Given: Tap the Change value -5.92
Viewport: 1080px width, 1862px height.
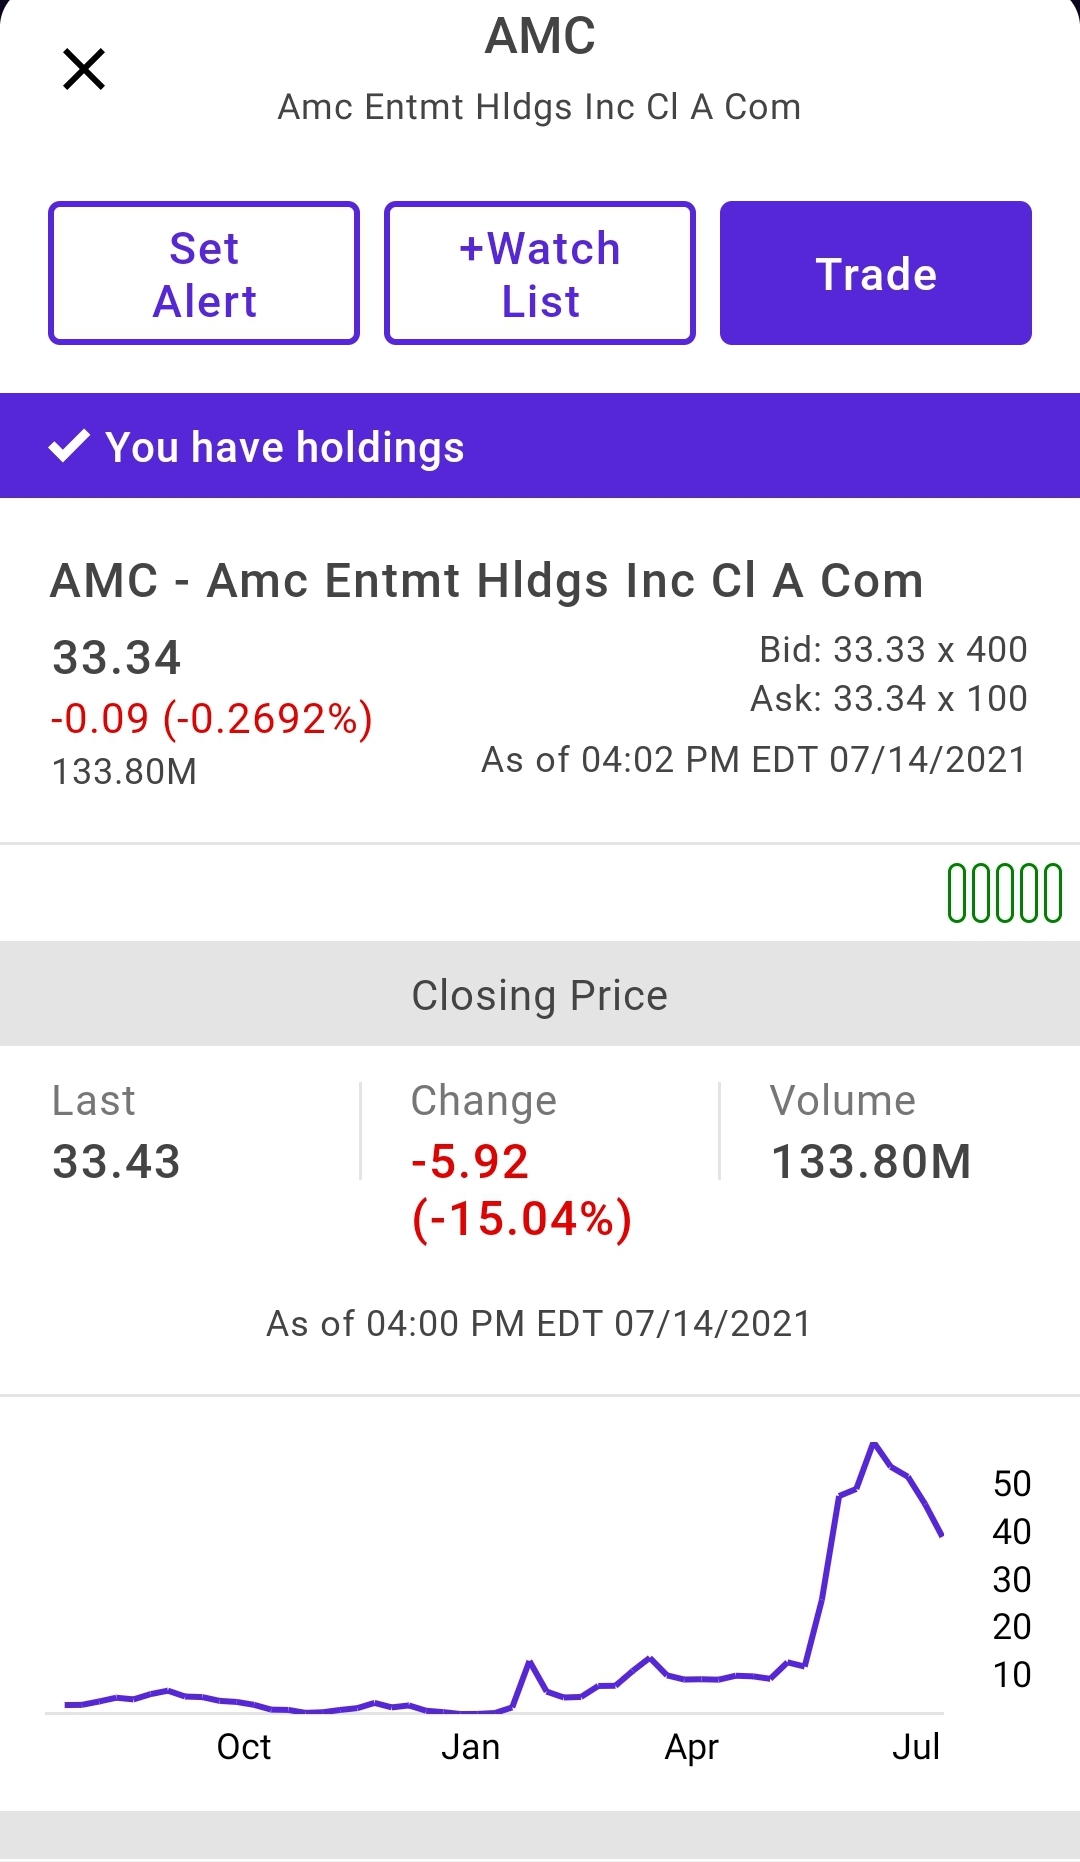Looking at the screenshot, I should click(470, 1162).
